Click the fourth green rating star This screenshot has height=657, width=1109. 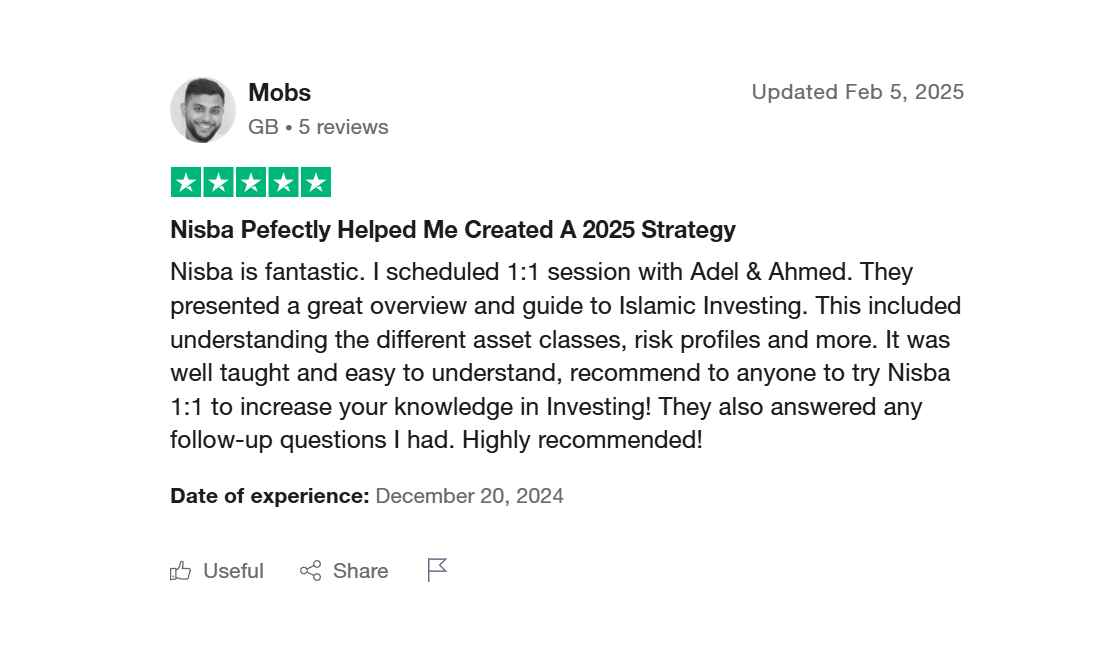tap(283, 183)
